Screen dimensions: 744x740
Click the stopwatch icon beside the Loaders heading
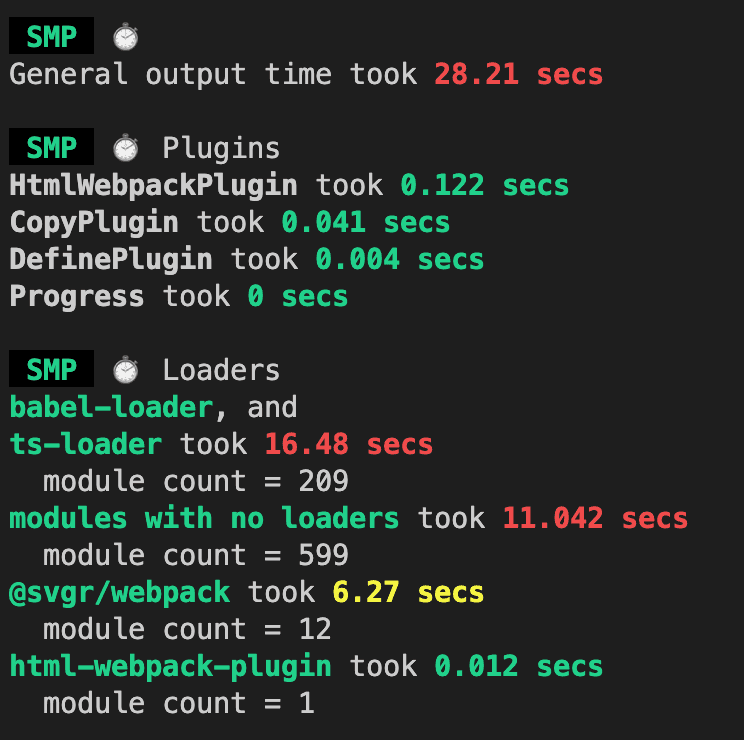point(125,370)
